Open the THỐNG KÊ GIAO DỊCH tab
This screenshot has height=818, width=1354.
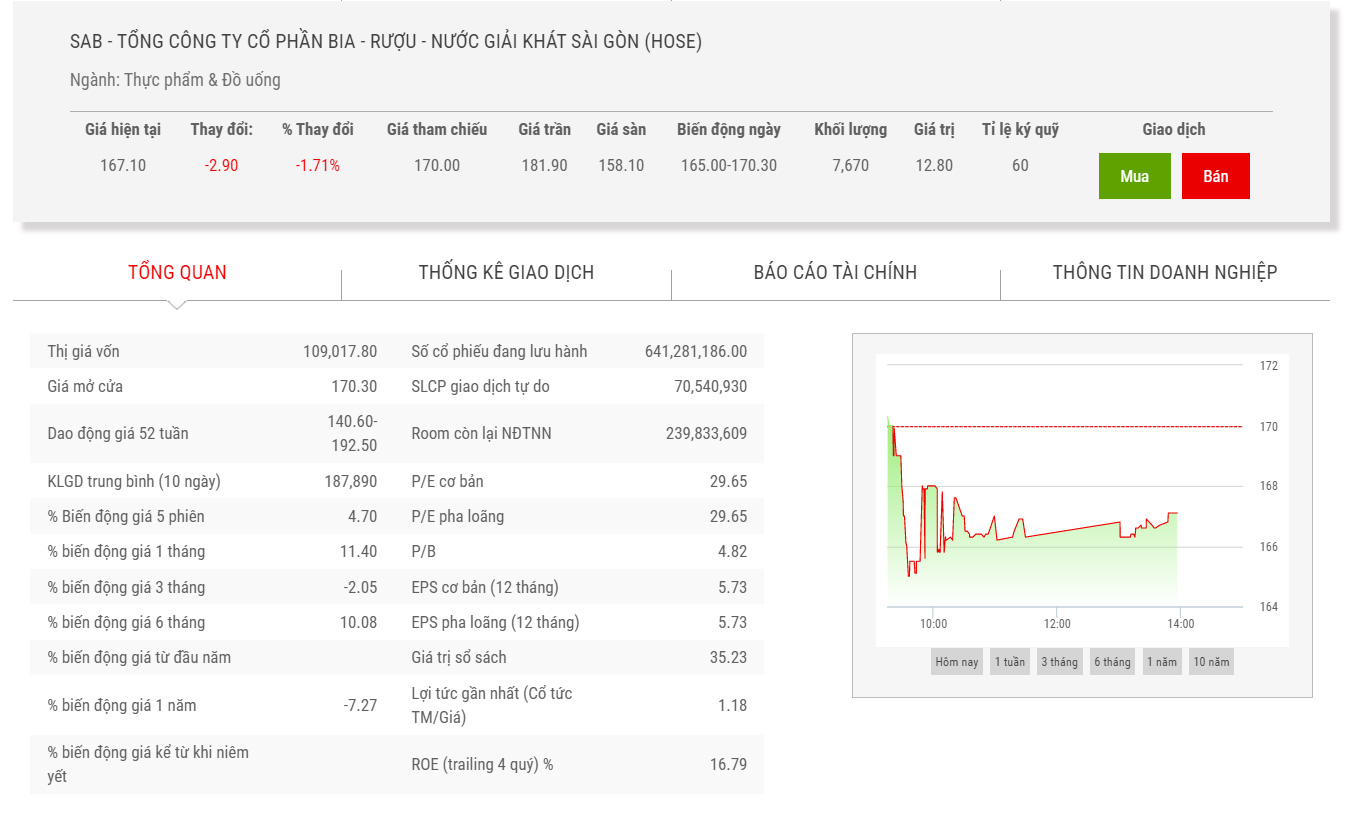click(506, 272)
